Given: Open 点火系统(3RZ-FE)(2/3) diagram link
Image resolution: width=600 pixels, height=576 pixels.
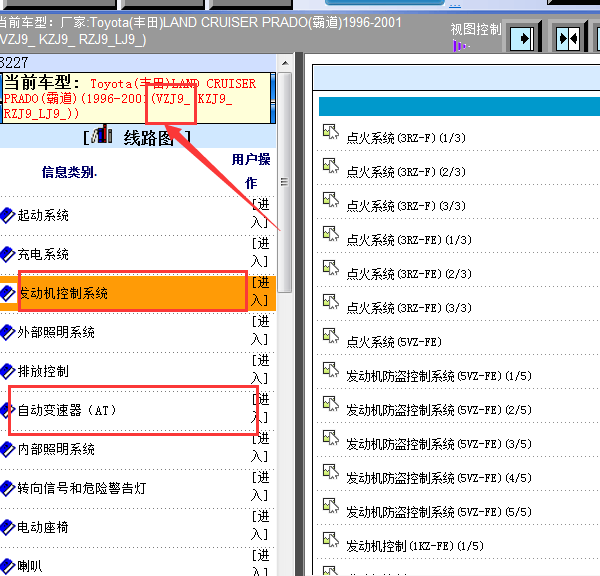Looking at the screenshot, I should [x=409, y=274].
